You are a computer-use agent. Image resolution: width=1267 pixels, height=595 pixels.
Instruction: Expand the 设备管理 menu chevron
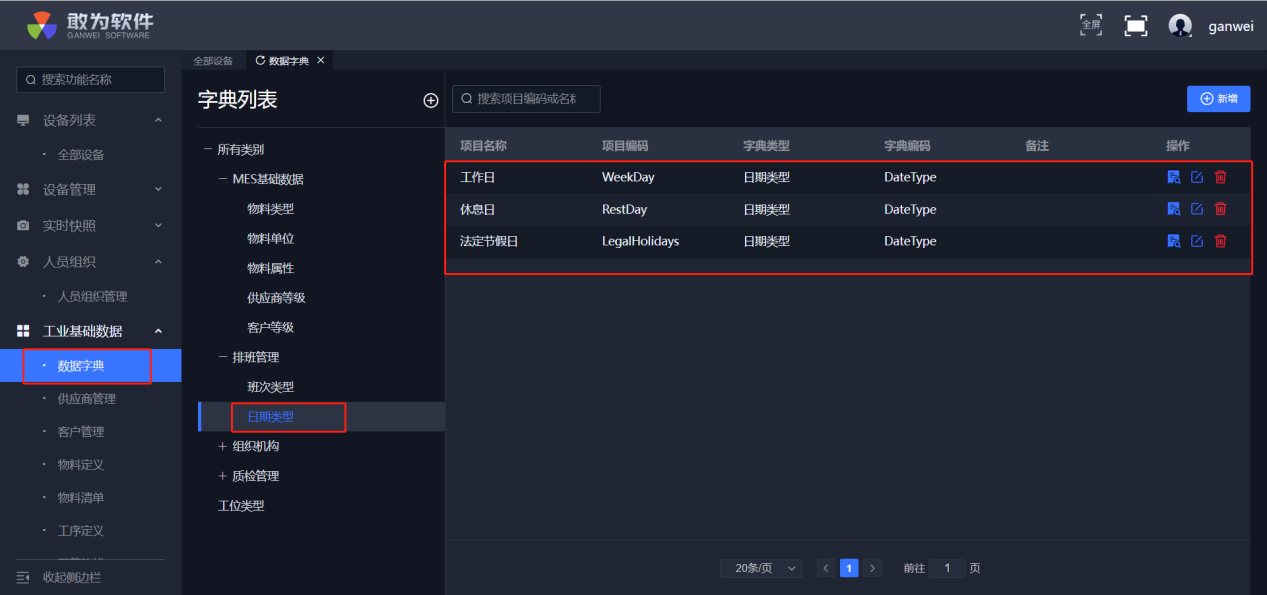[158, 189]
